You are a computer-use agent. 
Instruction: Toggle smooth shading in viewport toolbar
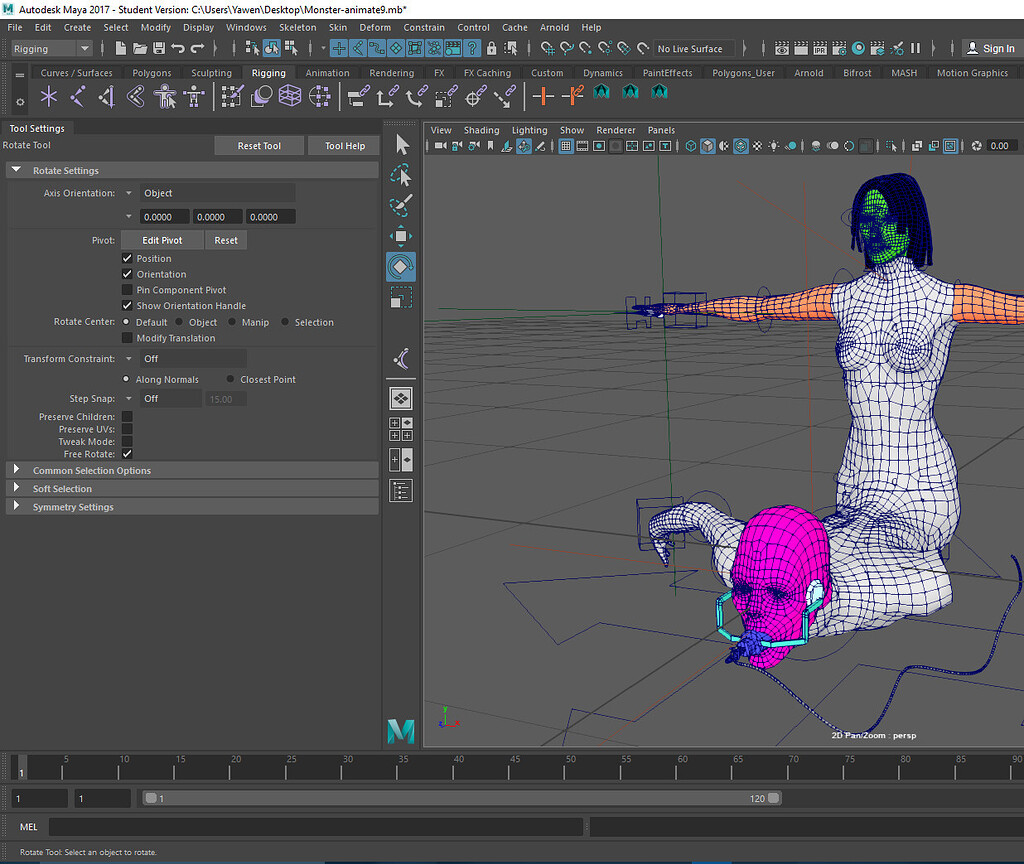(707, 146)
